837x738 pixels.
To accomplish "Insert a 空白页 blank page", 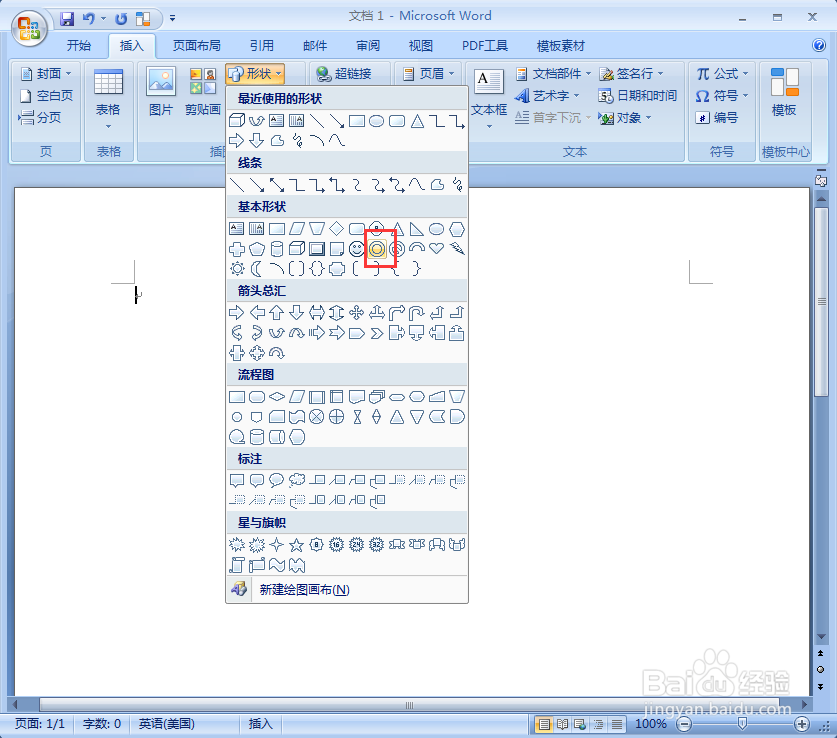I will (x=46, y=96).
